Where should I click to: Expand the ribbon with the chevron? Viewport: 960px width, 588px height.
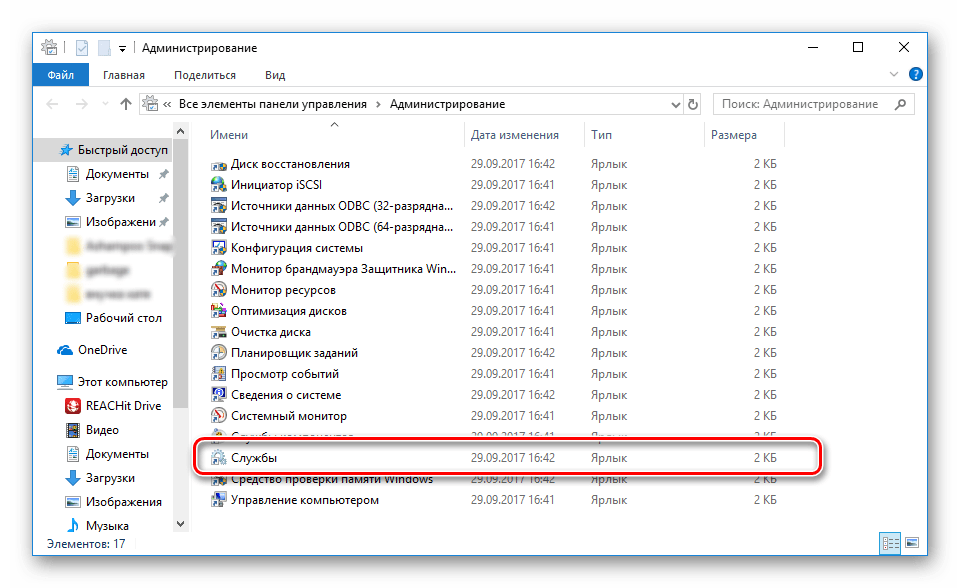(x=894, y=76)
